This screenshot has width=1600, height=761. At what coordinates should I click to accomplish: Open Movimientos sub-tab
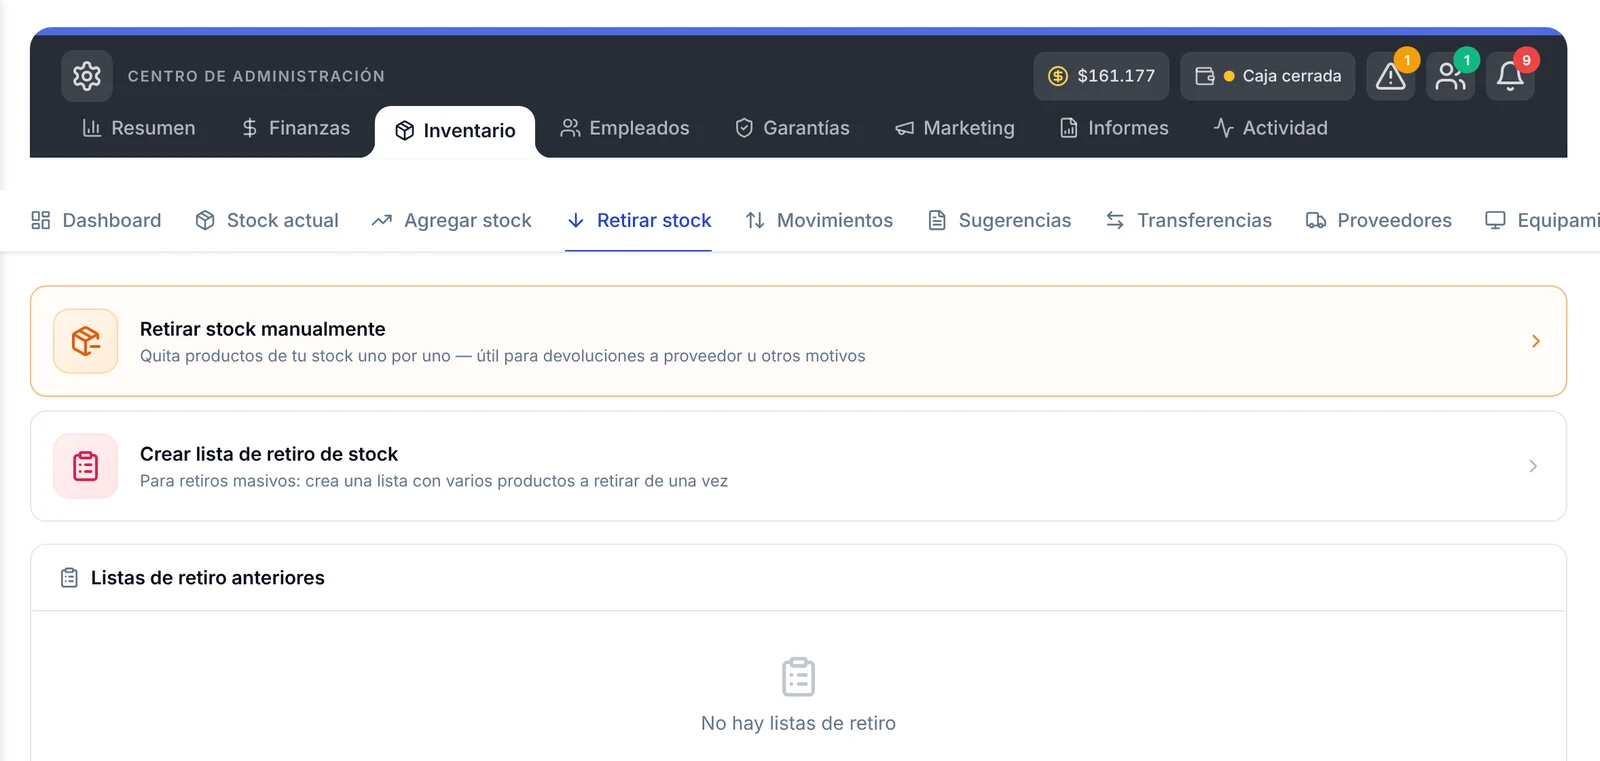click(819, 220)
